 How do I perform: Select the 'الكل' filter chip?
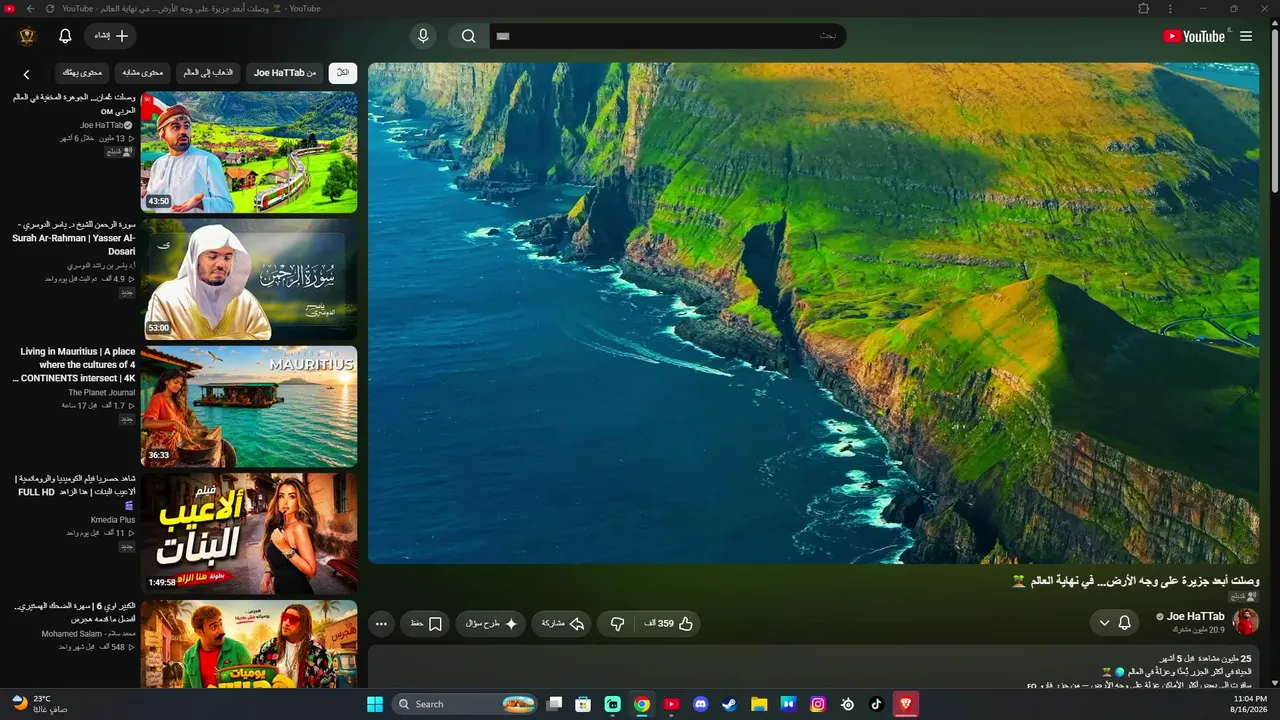coord(343,73)
